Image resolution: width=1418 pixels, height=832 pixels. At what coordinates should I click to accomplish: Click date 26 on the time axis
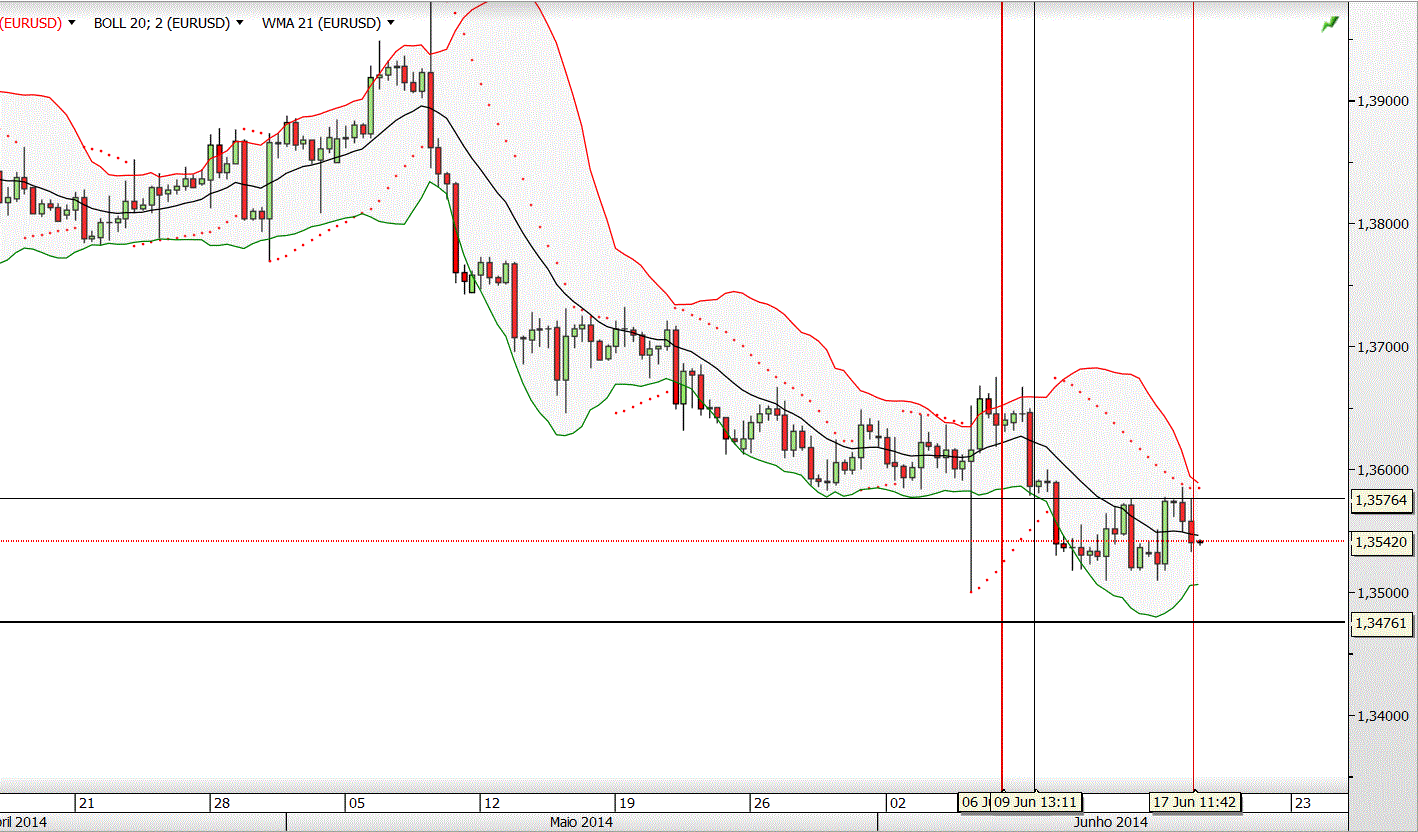click(x=762, y=803)
